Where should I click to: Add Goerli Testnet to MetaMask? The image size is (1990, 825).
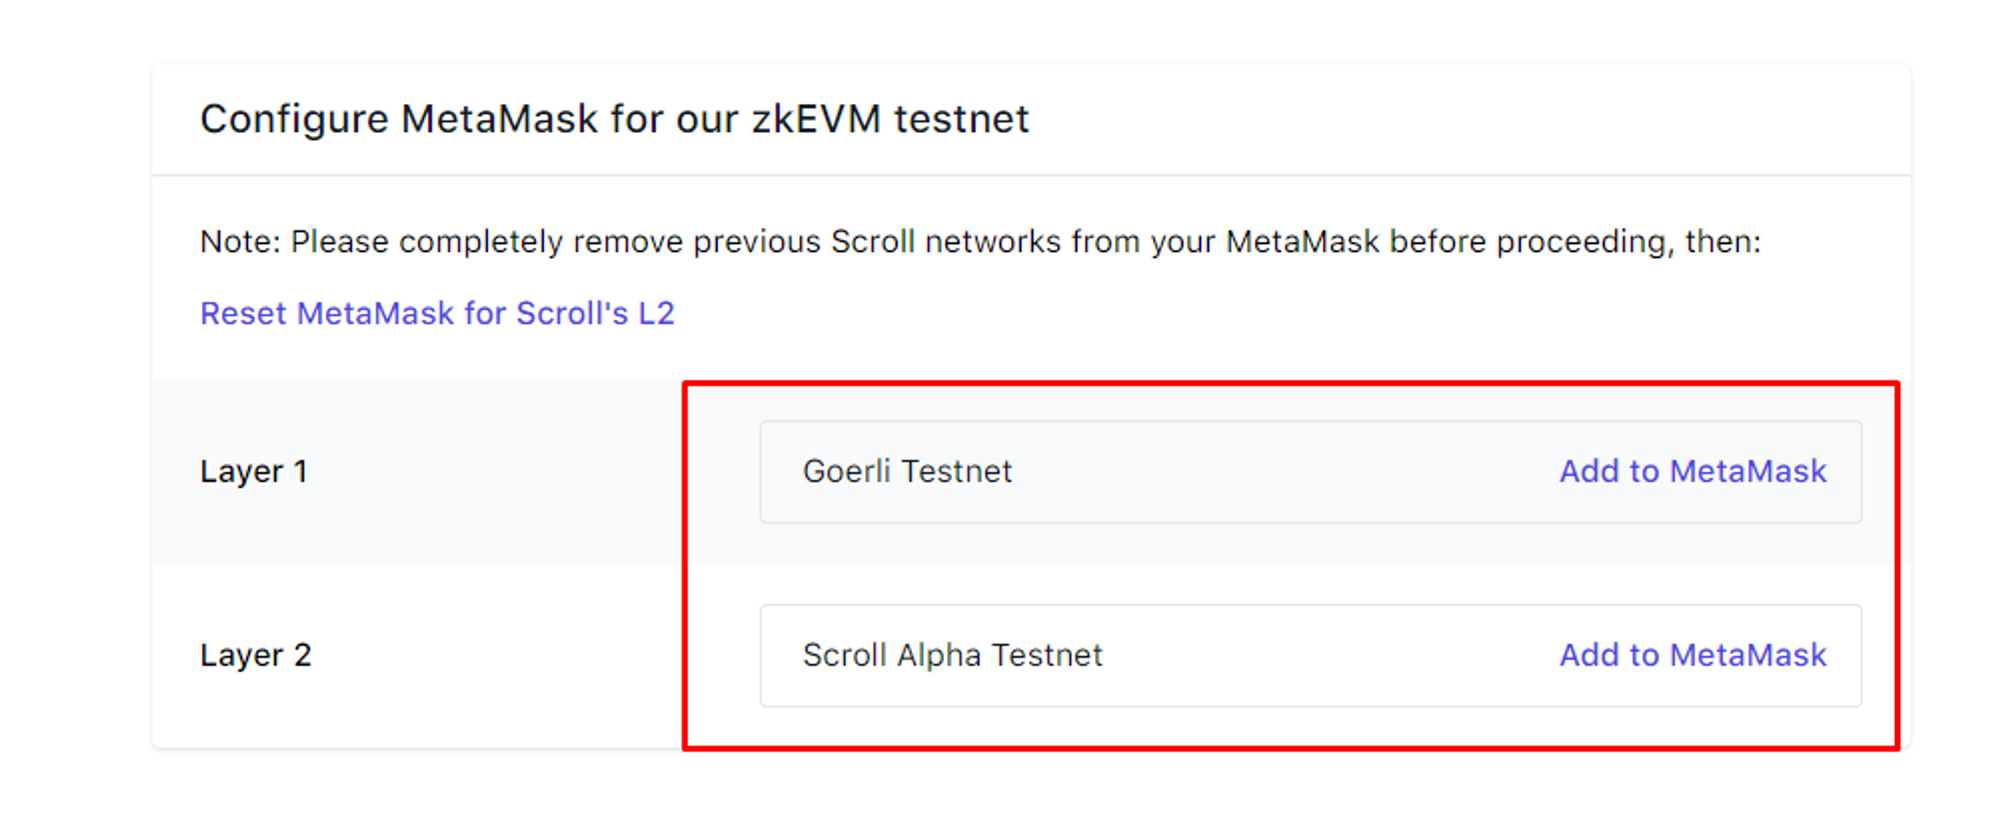tap(1692, 471)
